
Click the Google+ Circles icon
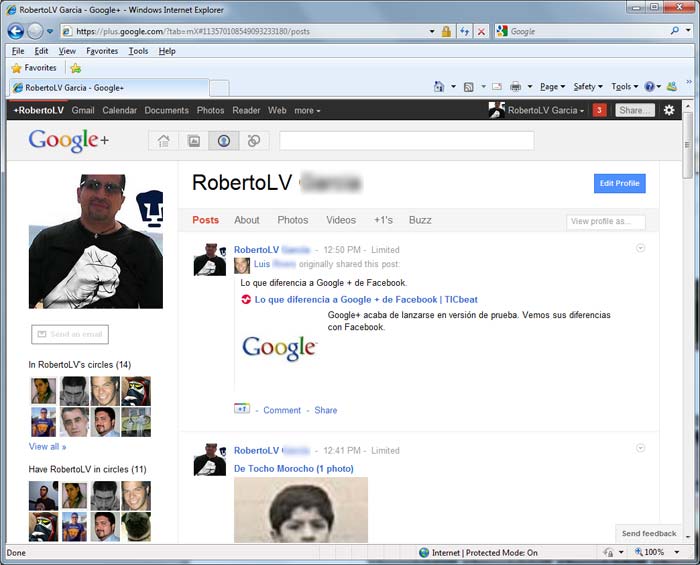[254, 141]
